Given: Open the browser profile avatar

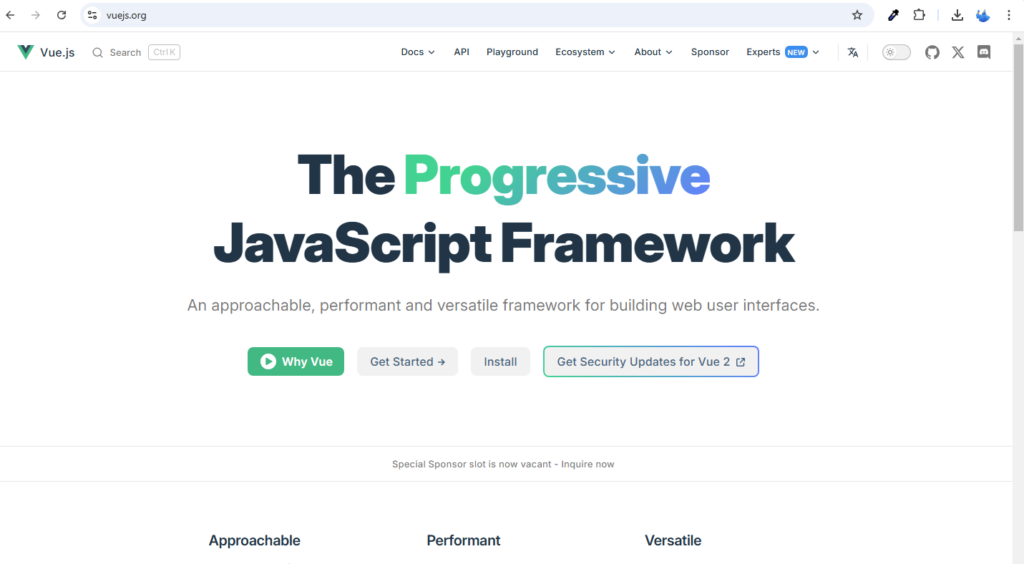Looking at the screenshot, I should [983, 15].
